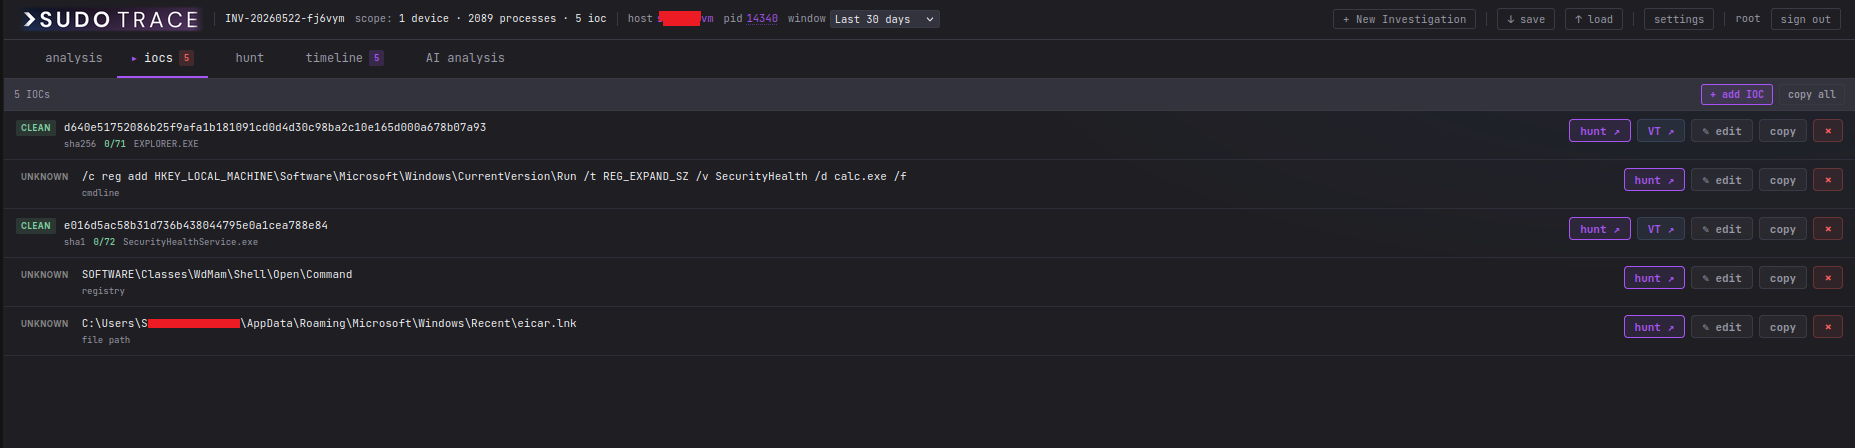Click the load button
Screen dimensions: 1855x448
1594,19
